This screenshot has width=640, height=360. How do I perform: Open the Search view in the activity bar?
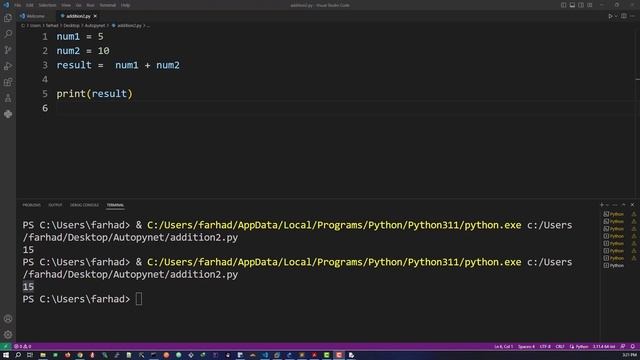(x=8, y=34)
